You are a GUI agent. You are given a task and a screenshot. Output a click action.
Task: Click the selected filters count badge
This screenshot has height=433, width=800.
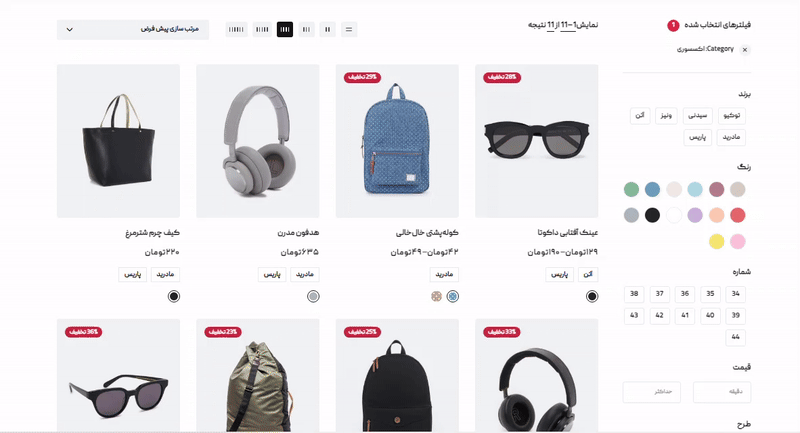pos(673,25)
